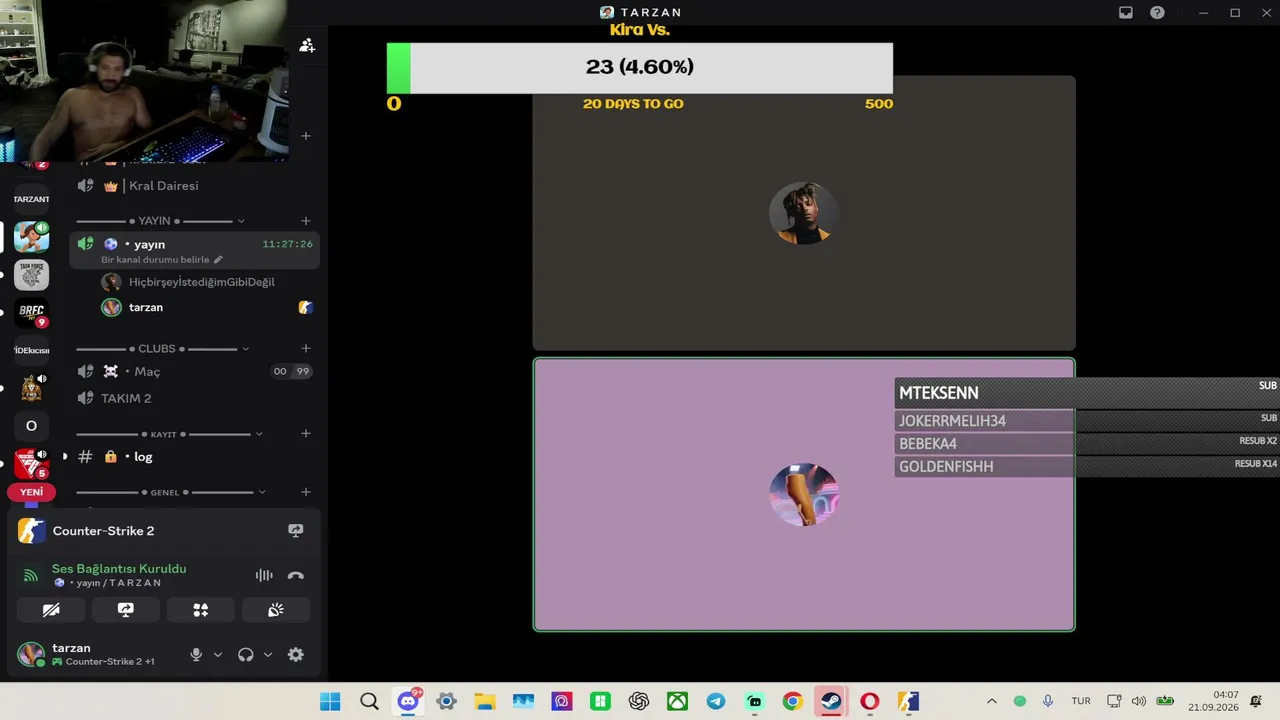Open the log text channel
This screenshot has width=1280, height=720.
(x=195, y=456)
